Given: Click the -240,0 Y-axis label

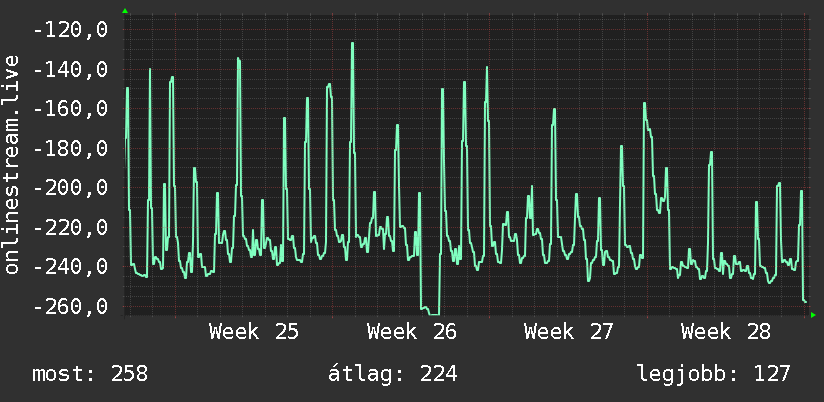Looking at the screenshot, I should click(70, 267).
